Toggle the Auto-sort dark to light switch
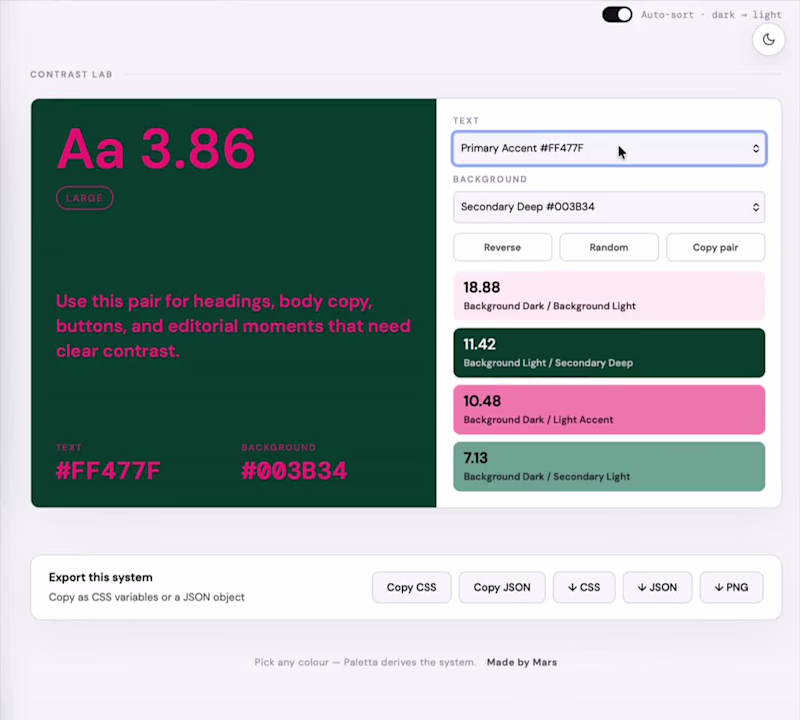Viewport: 800px width, 720px height. click(617, 14)
